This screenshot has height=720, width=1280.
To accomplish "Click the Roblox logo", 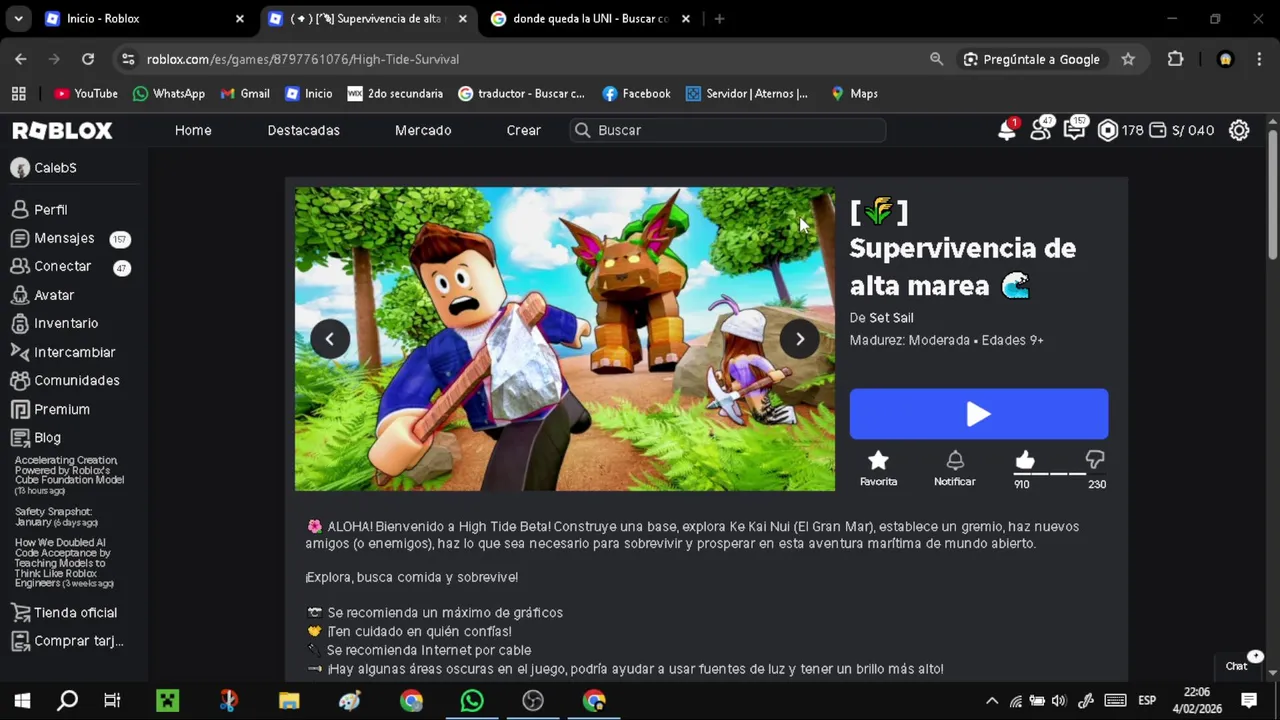I will point(62,130).
